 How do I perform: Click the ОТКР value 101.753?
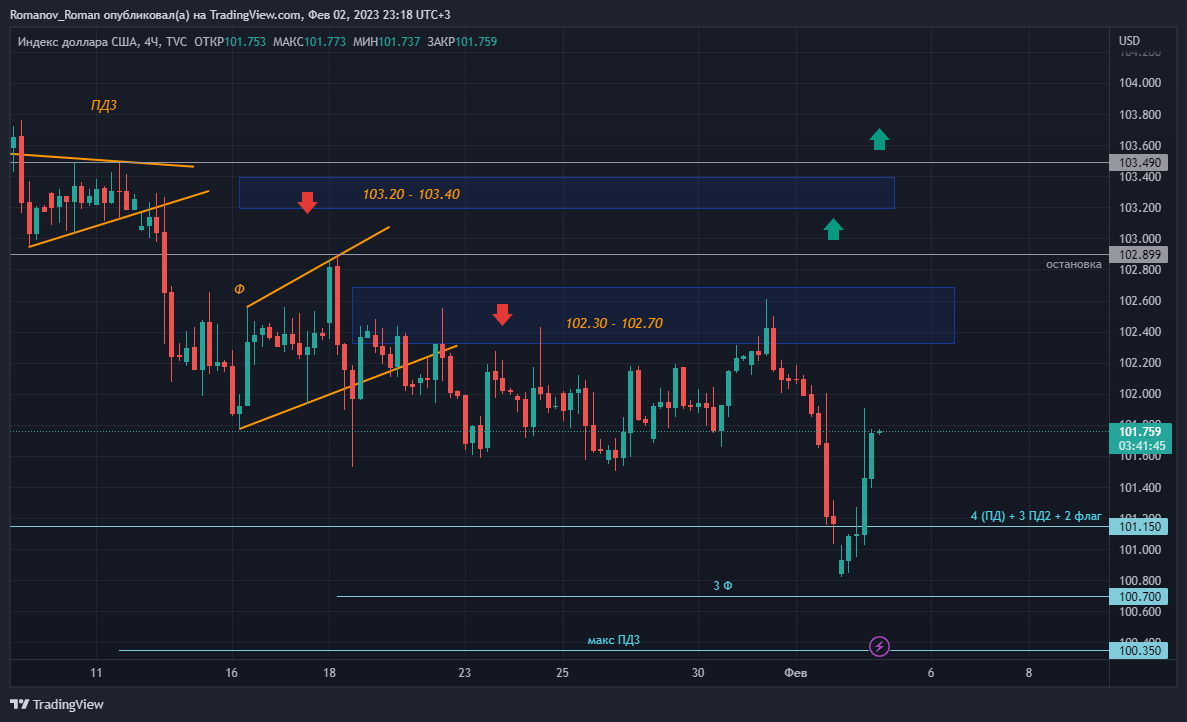pos(245,42)
